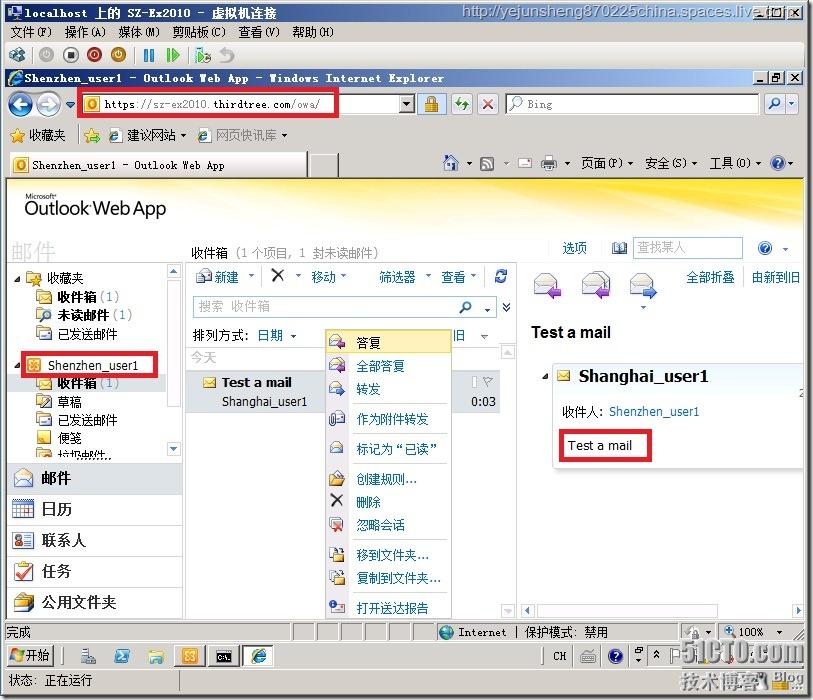Collapse the Shanghai_user1 message header
813x700 pixels.
pyautogui.click(x=545, y=376)
